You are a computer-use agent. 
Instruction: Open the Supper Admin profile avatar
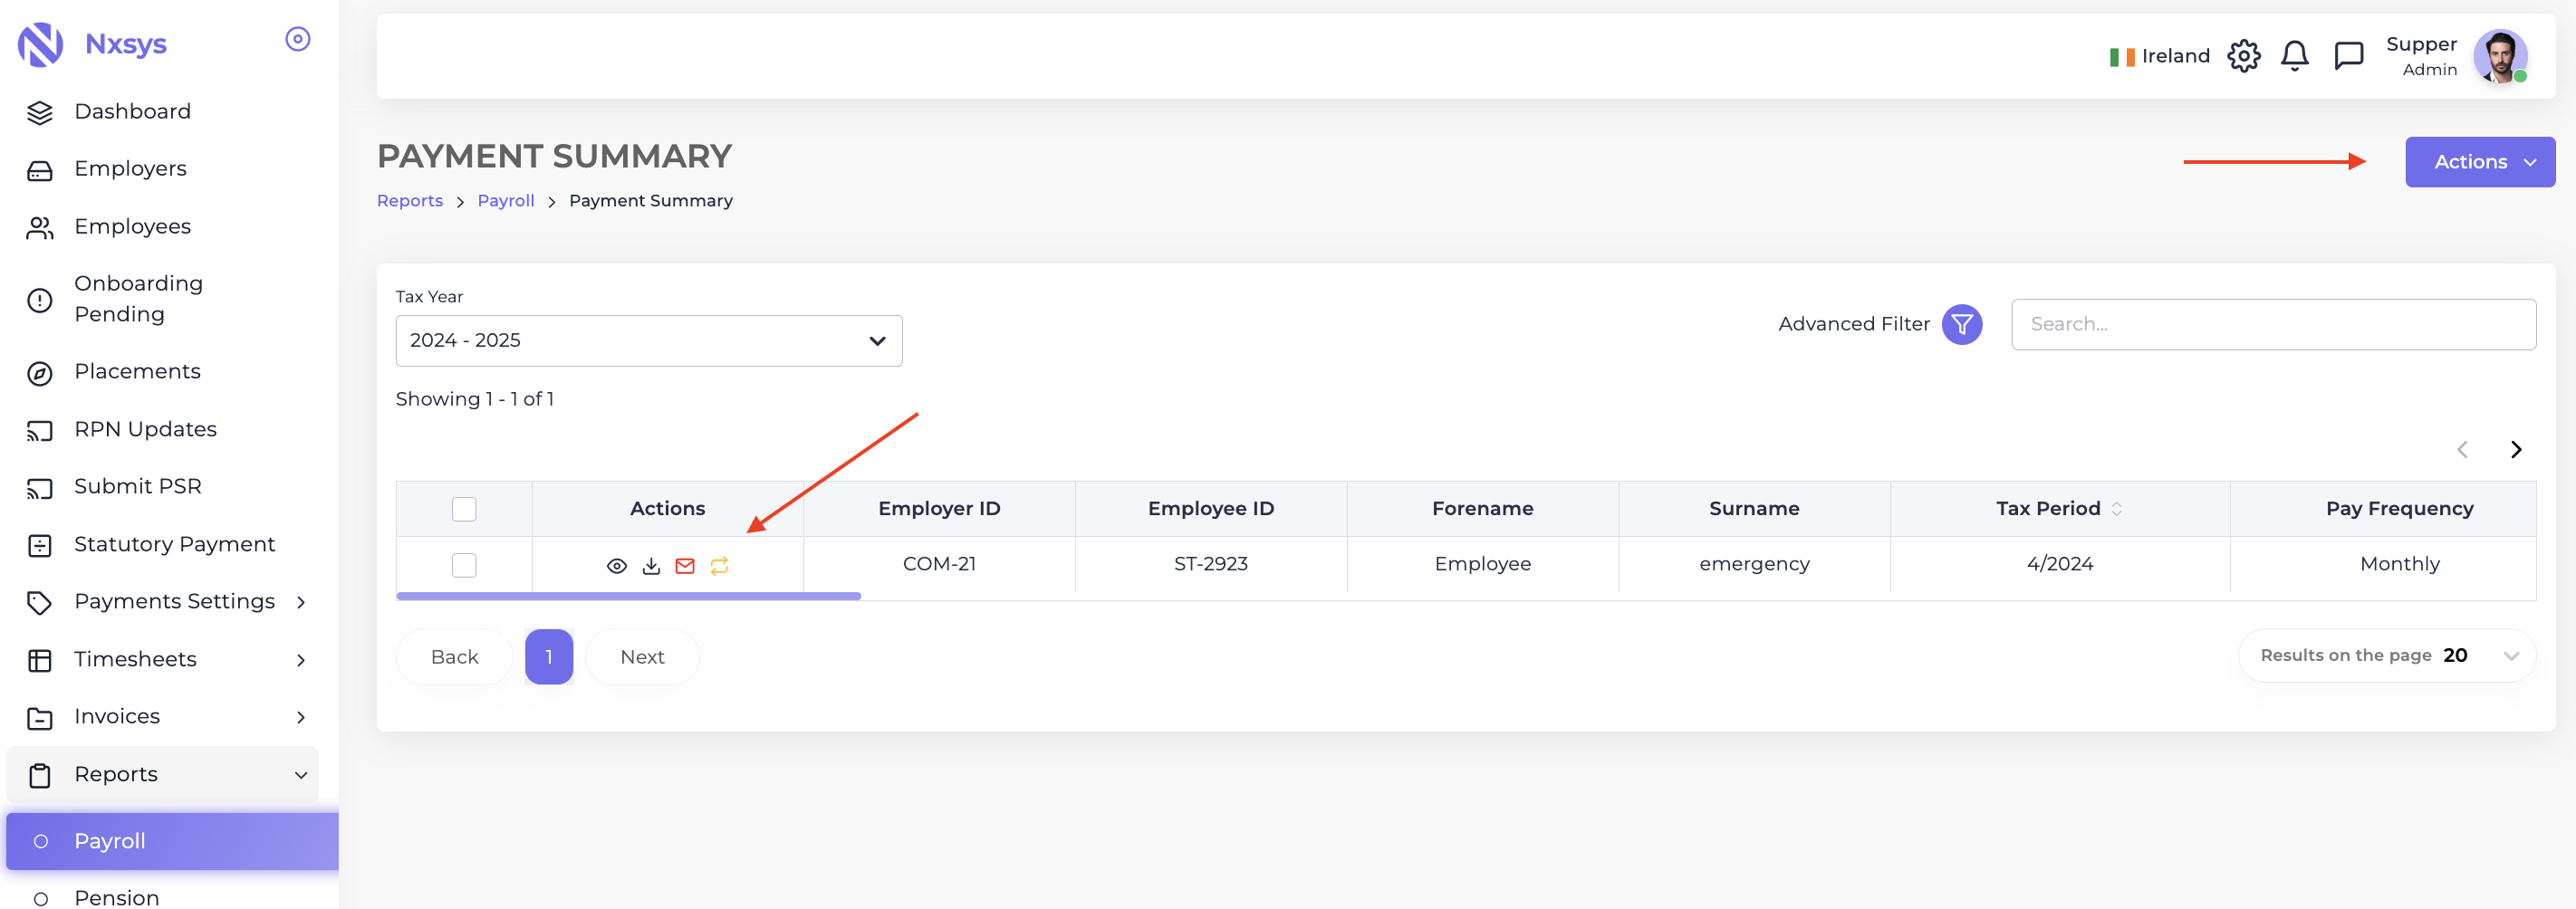[x=2500, y=56]
